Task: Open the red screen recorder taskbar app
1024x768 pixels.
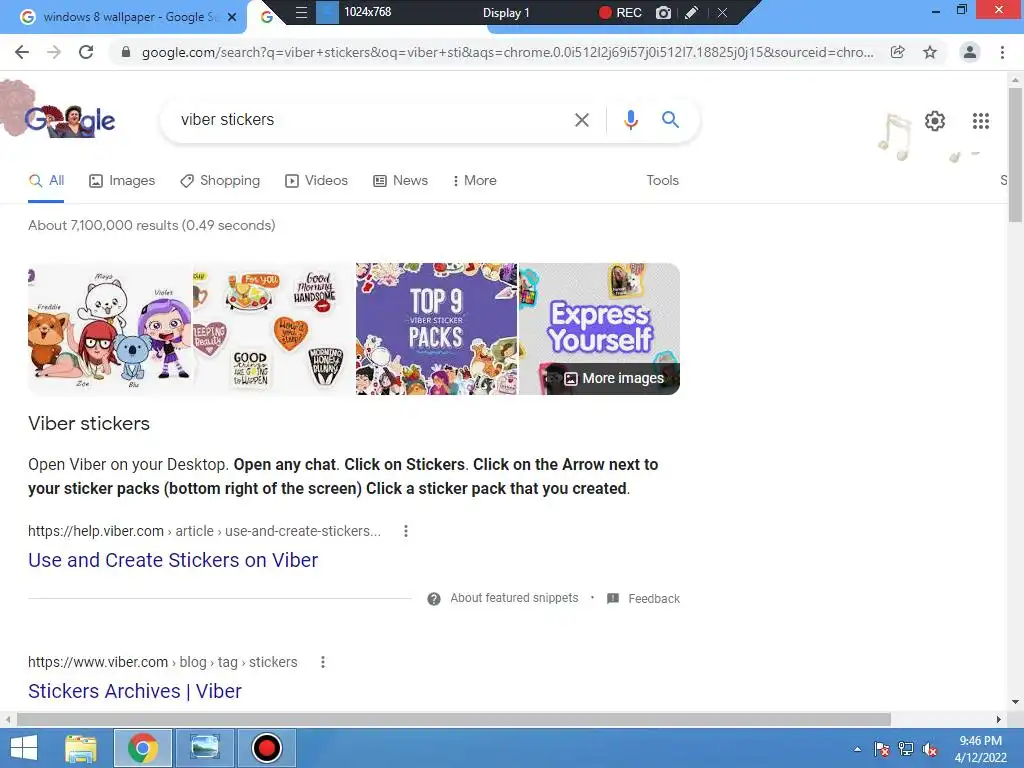Action: (266, 748)
